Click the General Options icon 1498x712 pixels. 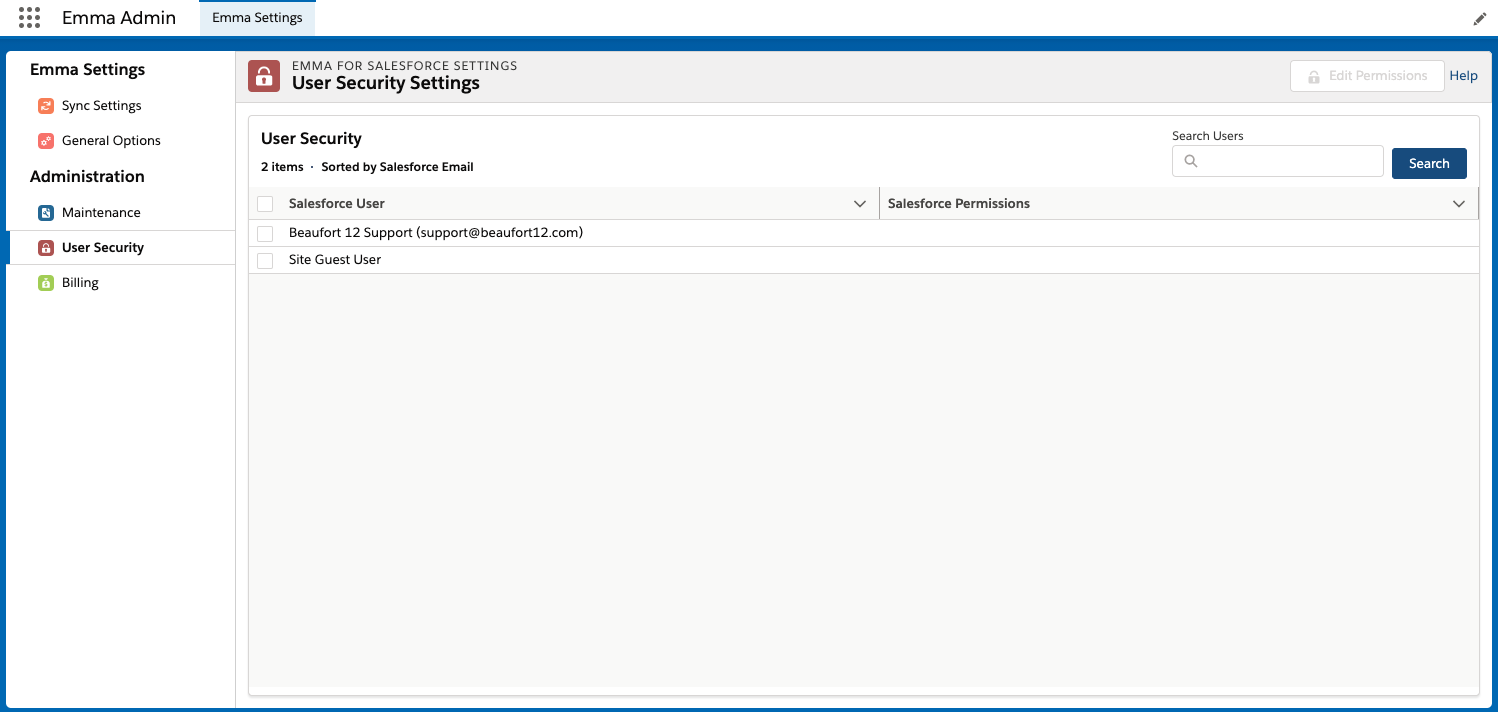46,141
